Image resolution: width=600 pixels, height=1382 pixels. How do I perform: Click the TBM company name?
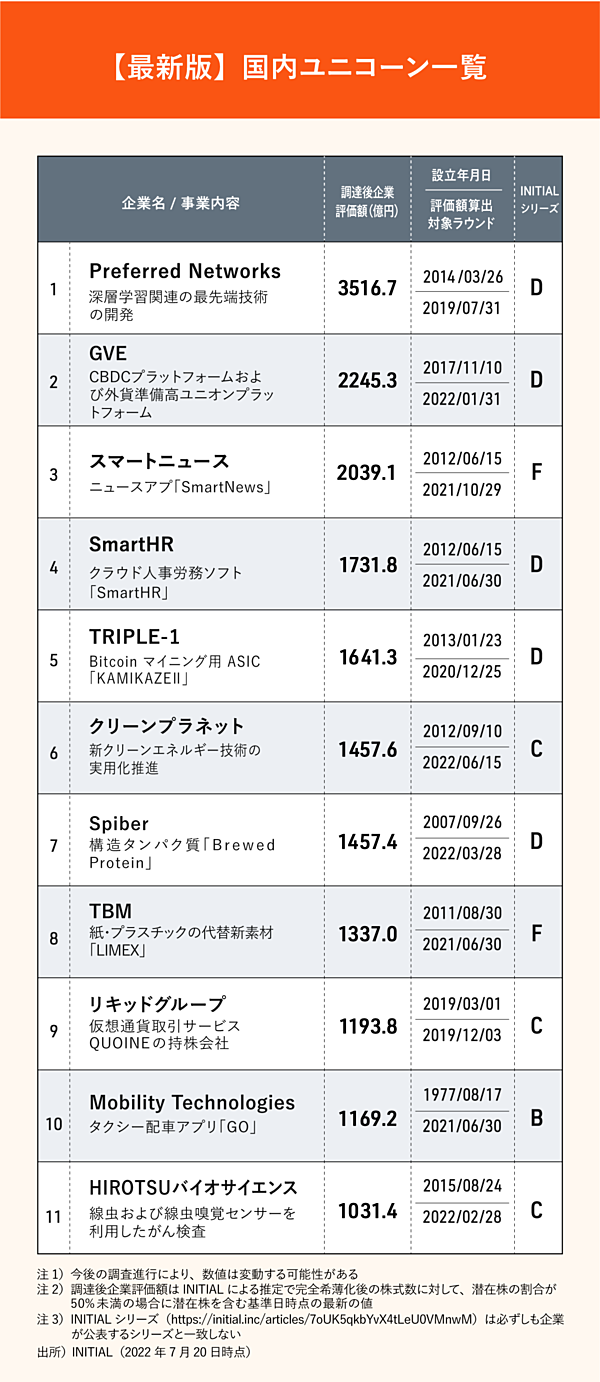pyautogui.click(x=111, y=910)
